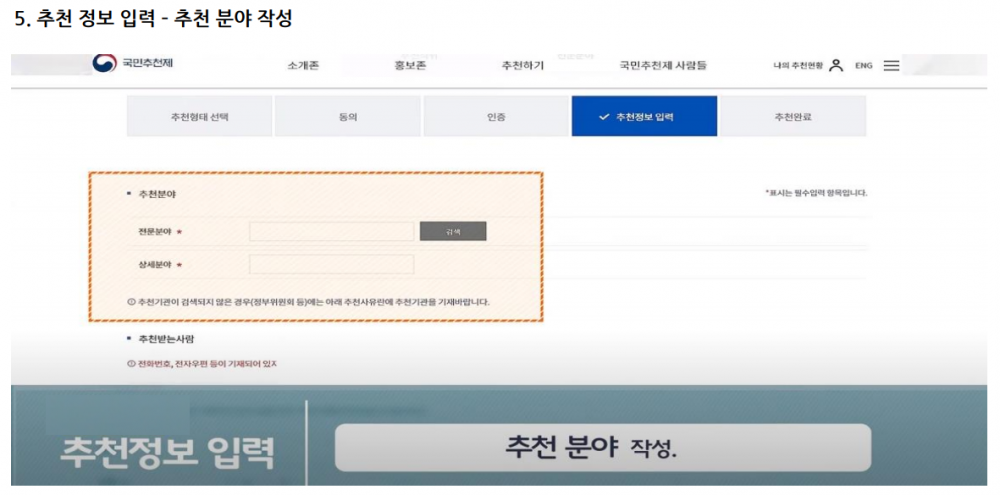Go to 국민추천제 사람들 menu
The width and height of the screenshot is (1000, 495).
pos(662,65)
